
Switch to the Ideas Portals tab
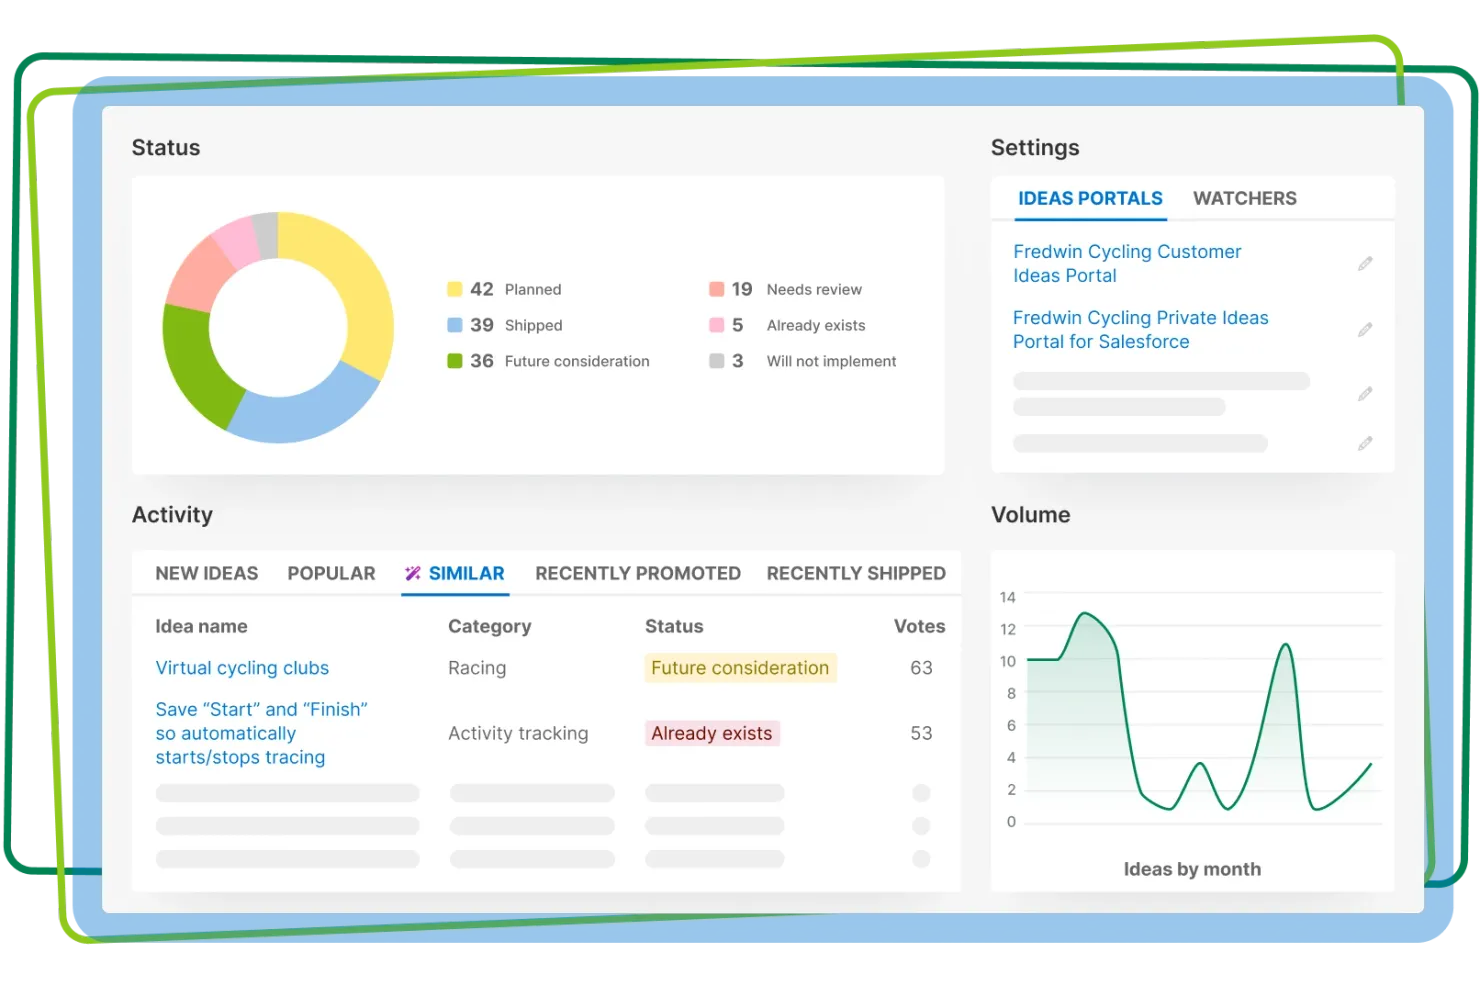[x=1090, y=198]
